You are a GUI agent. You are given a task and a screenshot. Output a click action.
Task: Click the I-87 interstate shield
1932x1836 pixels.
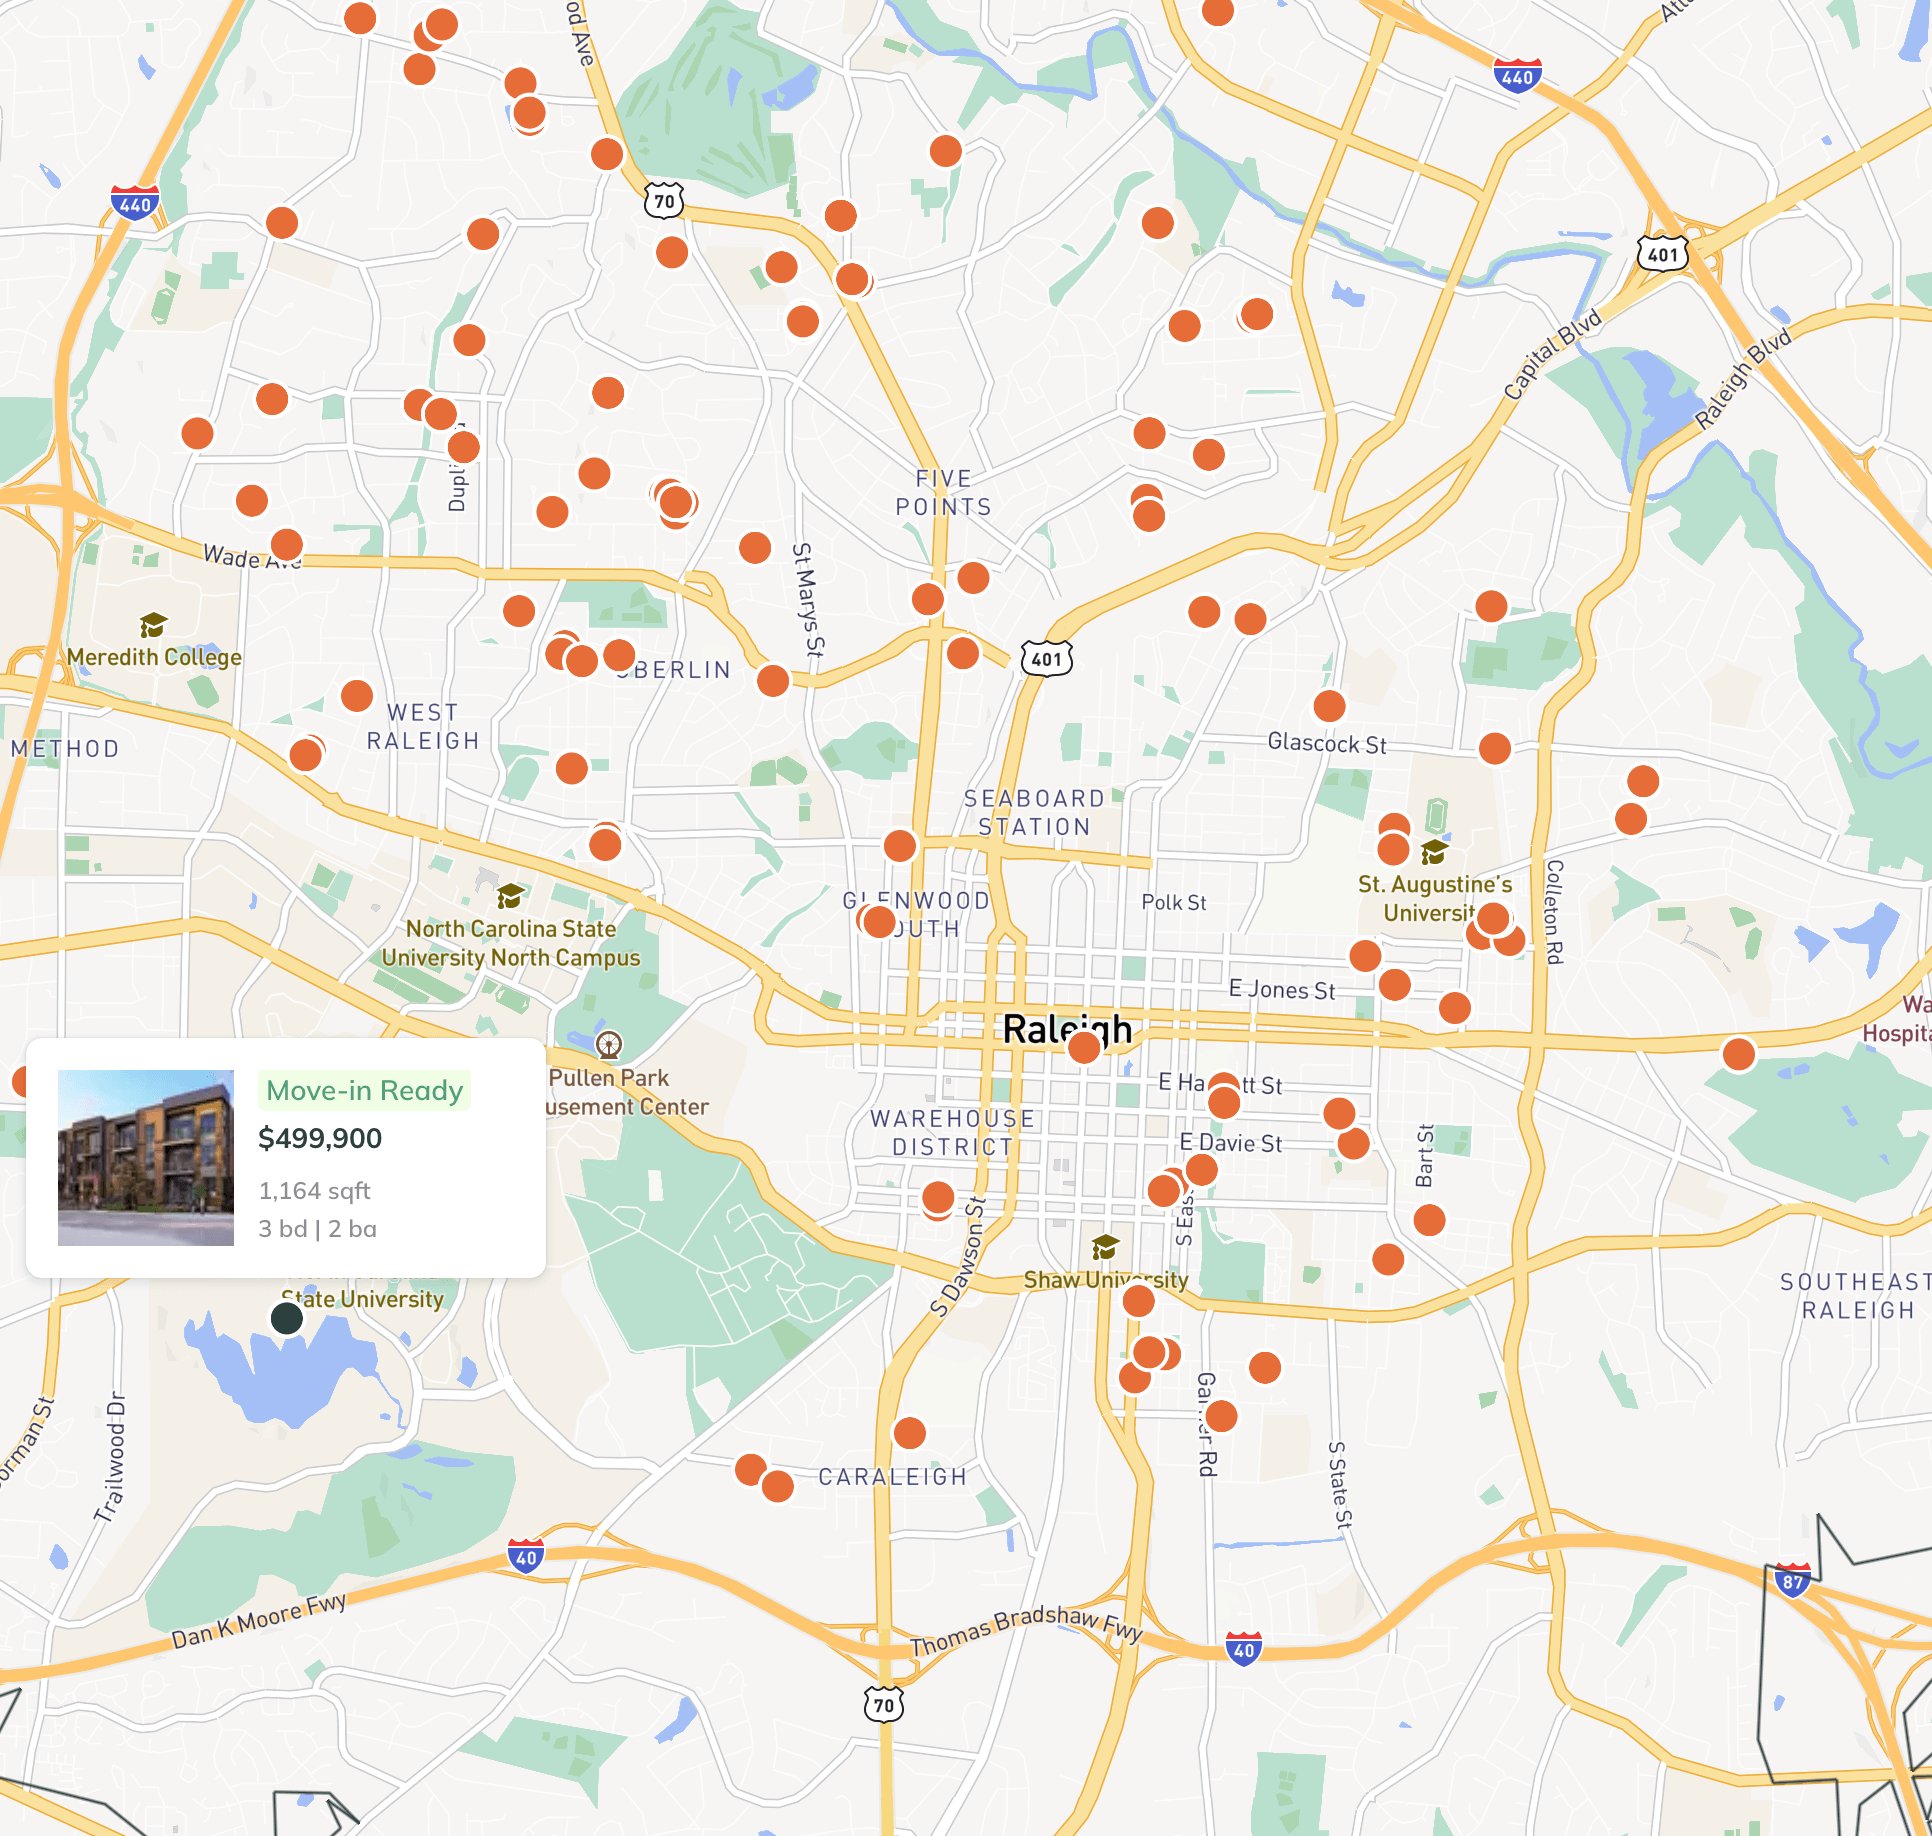tap(1792, 1581)
